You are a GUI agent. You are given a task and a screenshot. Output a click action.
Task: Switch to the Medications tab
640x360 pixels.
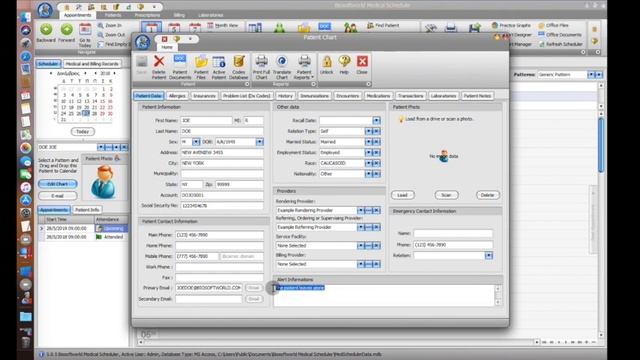[x=378, y=96]
